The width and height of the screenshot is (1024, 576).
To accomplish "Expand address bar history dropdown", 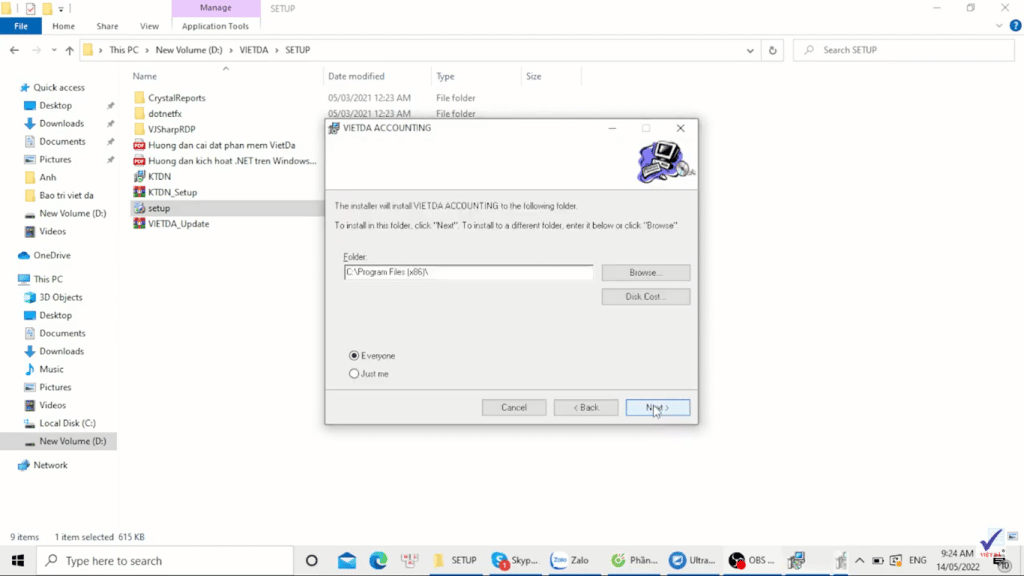I will 750,50.
